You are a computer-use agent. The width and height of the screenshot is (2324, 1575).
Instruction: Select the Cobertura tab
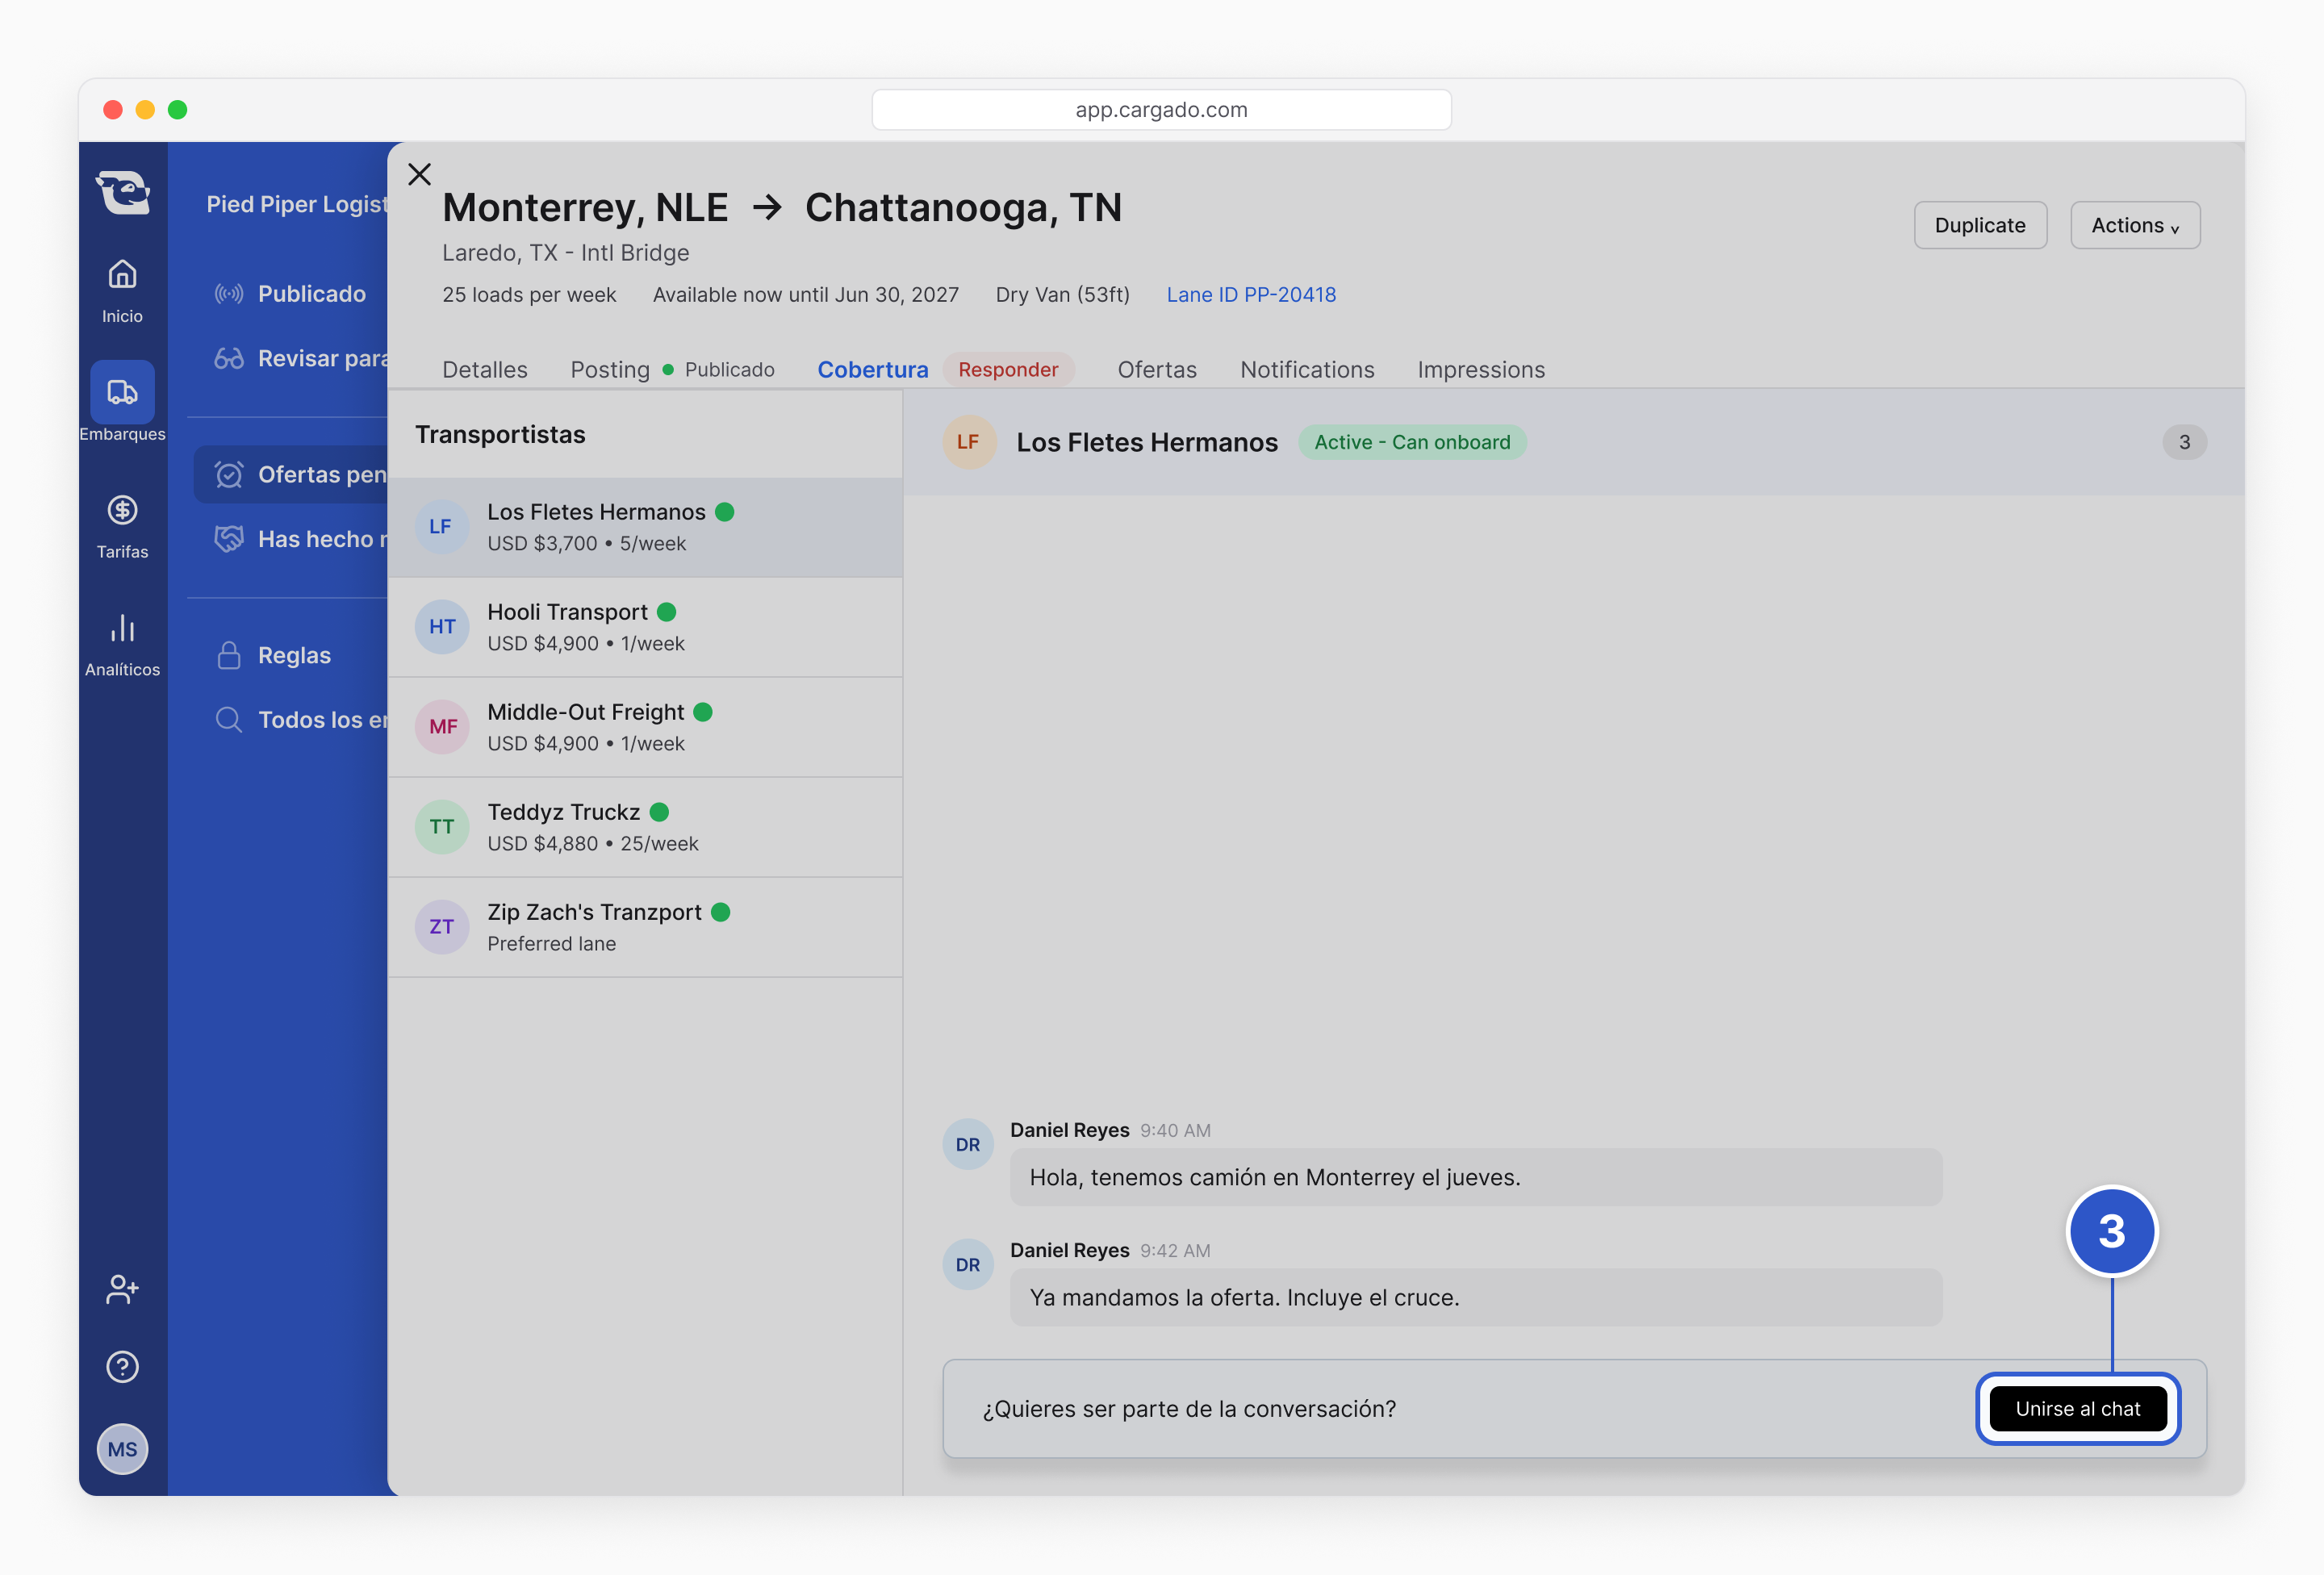click(x=873, y=369)
